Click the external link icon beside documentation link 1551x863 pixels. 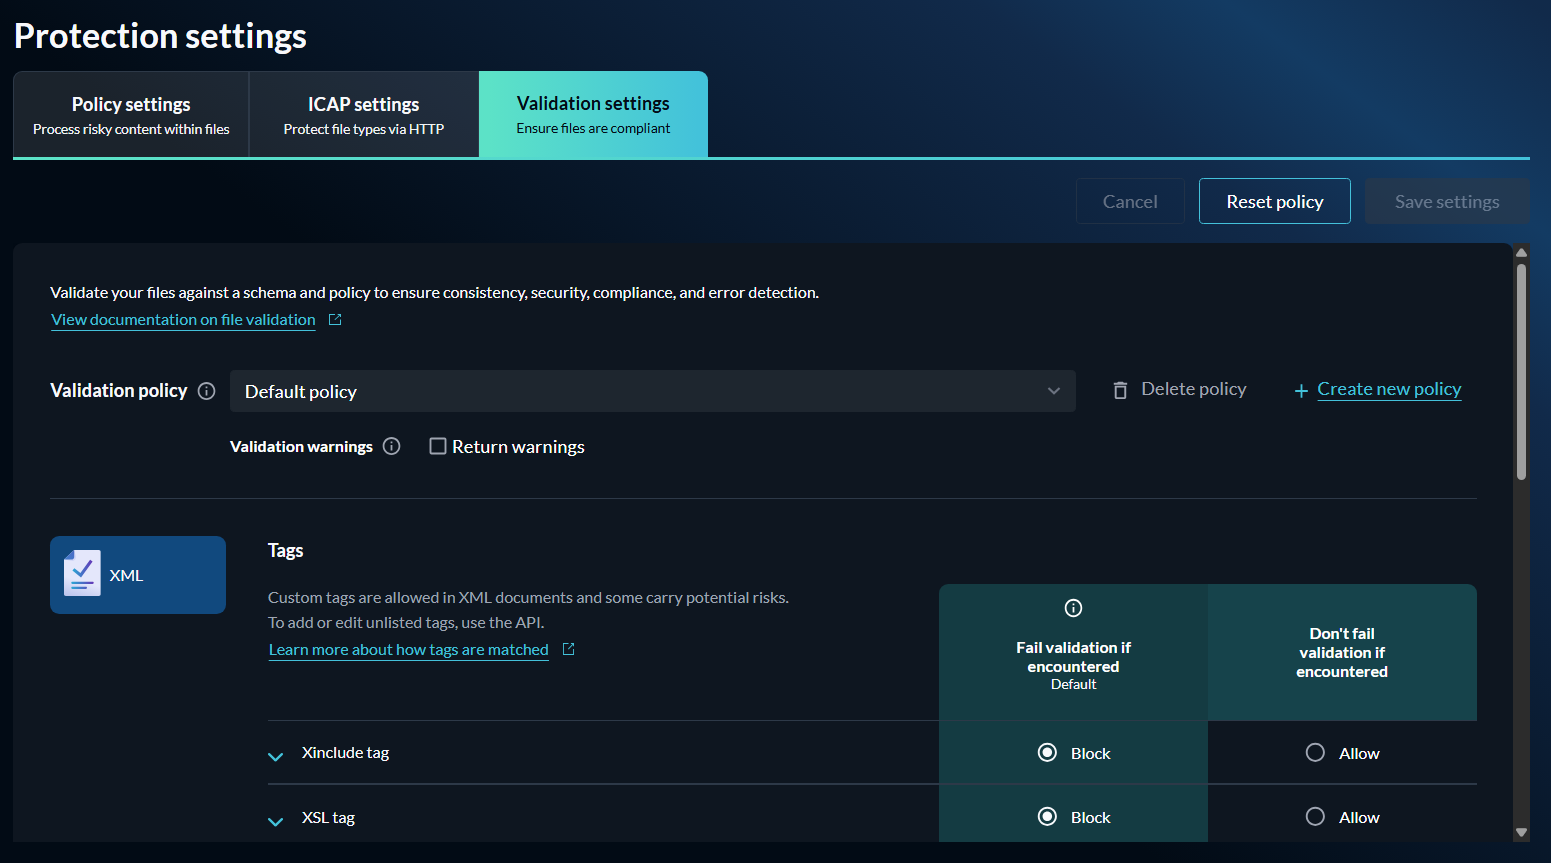[334, 318]
